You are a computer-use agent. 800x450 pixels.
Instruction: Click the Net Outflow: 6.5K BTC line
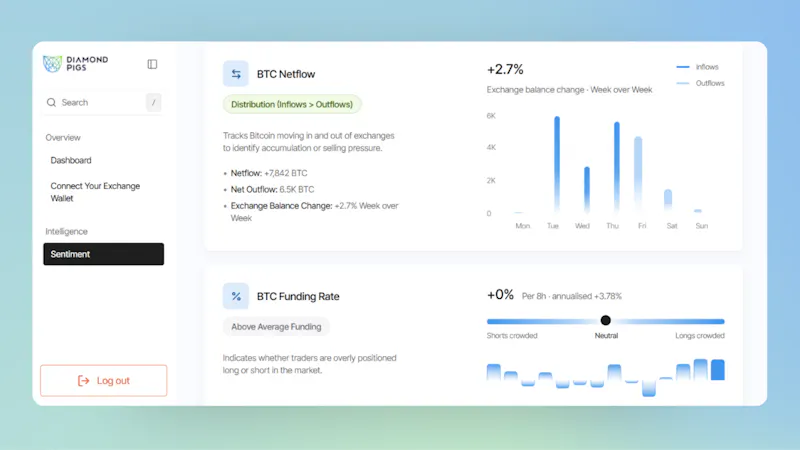click(x=272, y=189)
